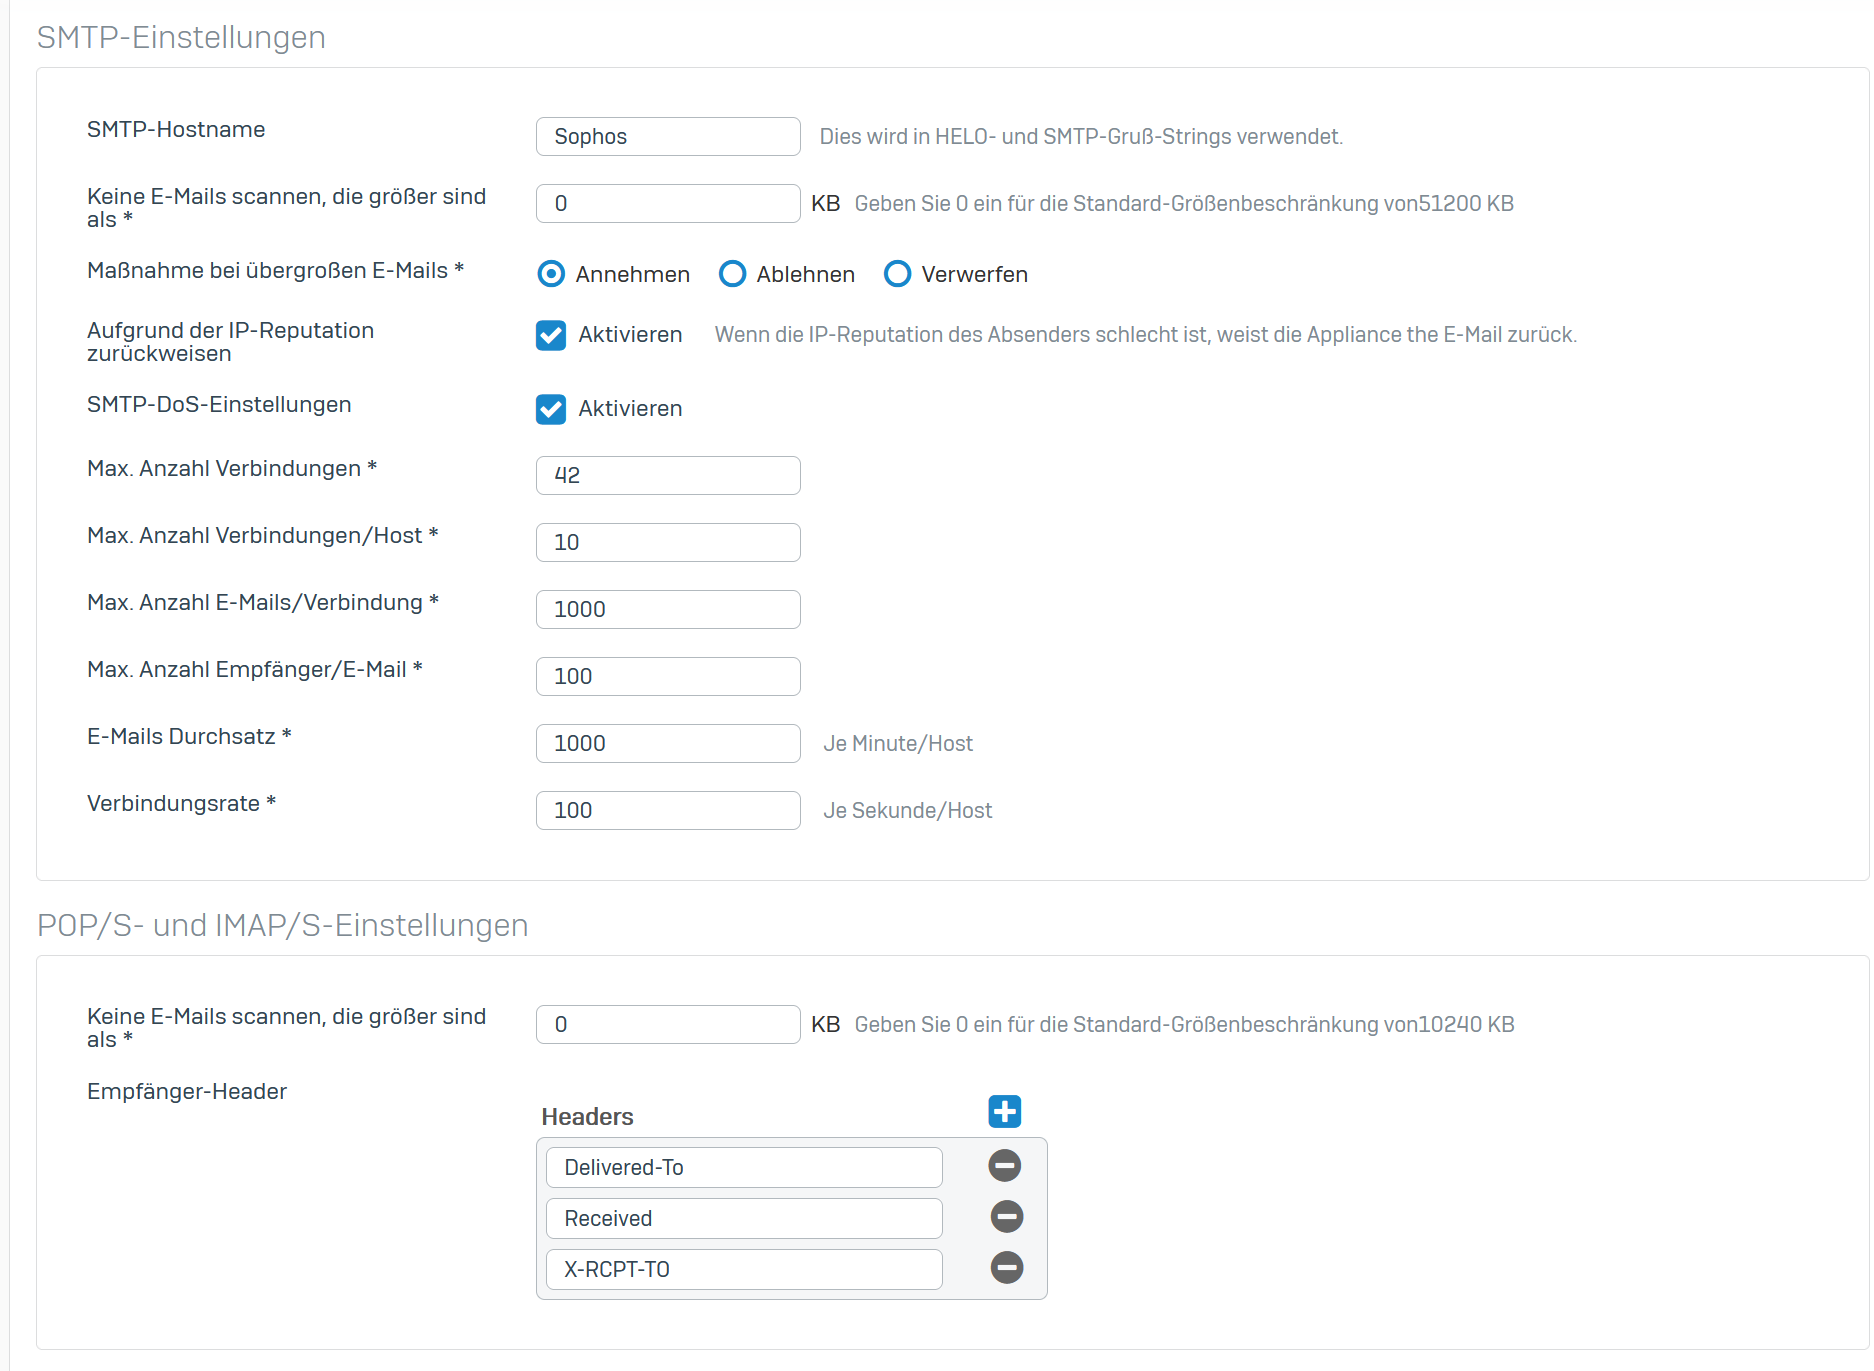Click the HELO- und SMTP-Gruß-Strings hint text
Screen dimensions: 1874x1371
[1081, 137]
